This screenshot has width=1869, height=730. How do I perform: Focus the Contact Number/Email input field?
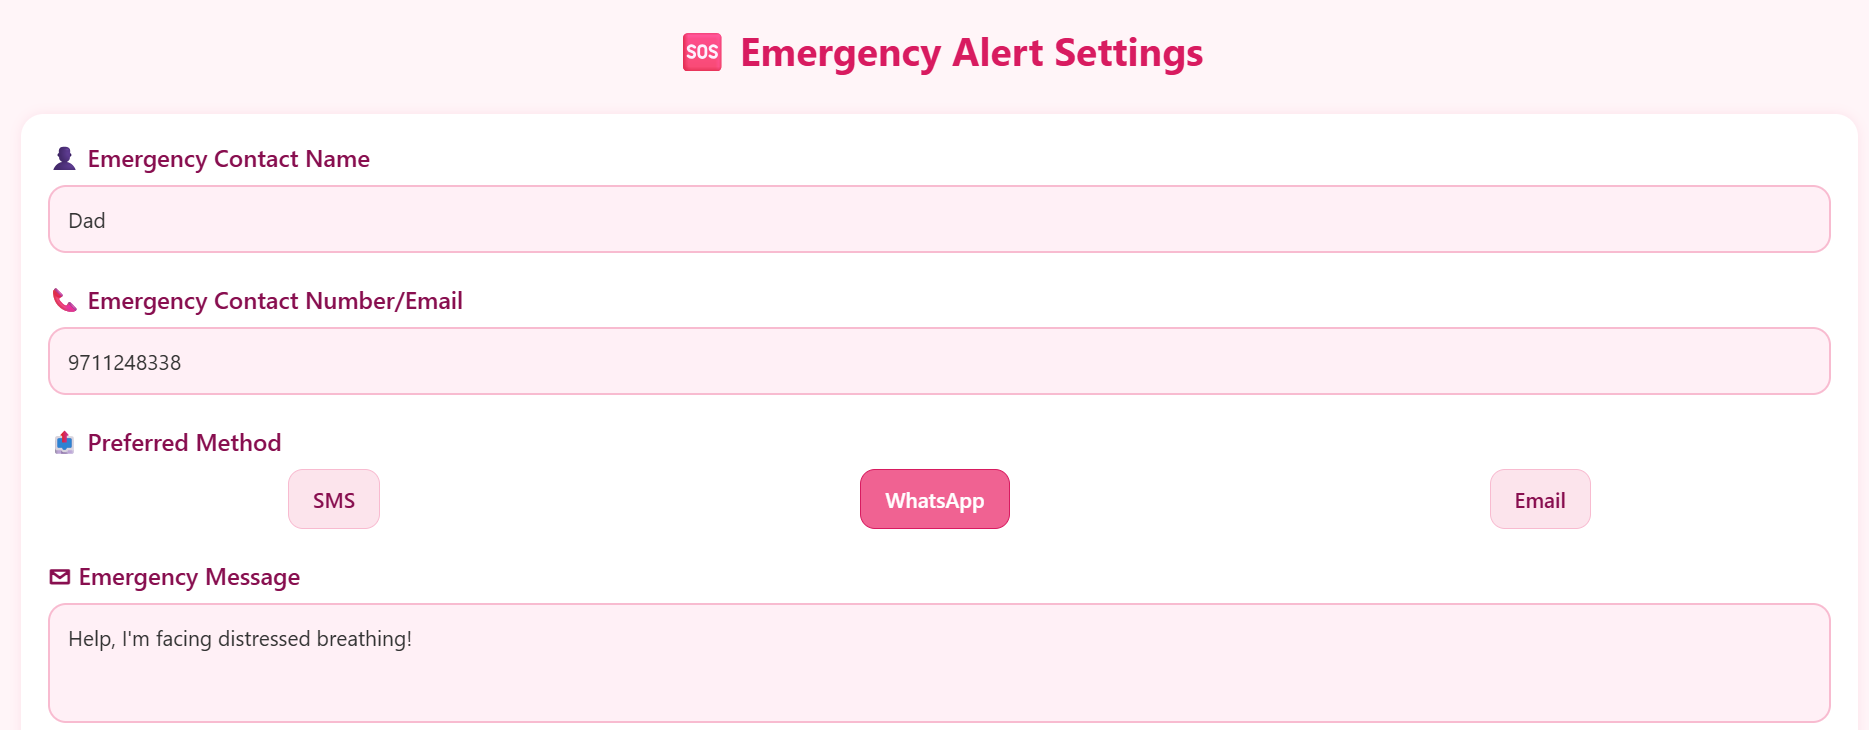coord(938,362)
